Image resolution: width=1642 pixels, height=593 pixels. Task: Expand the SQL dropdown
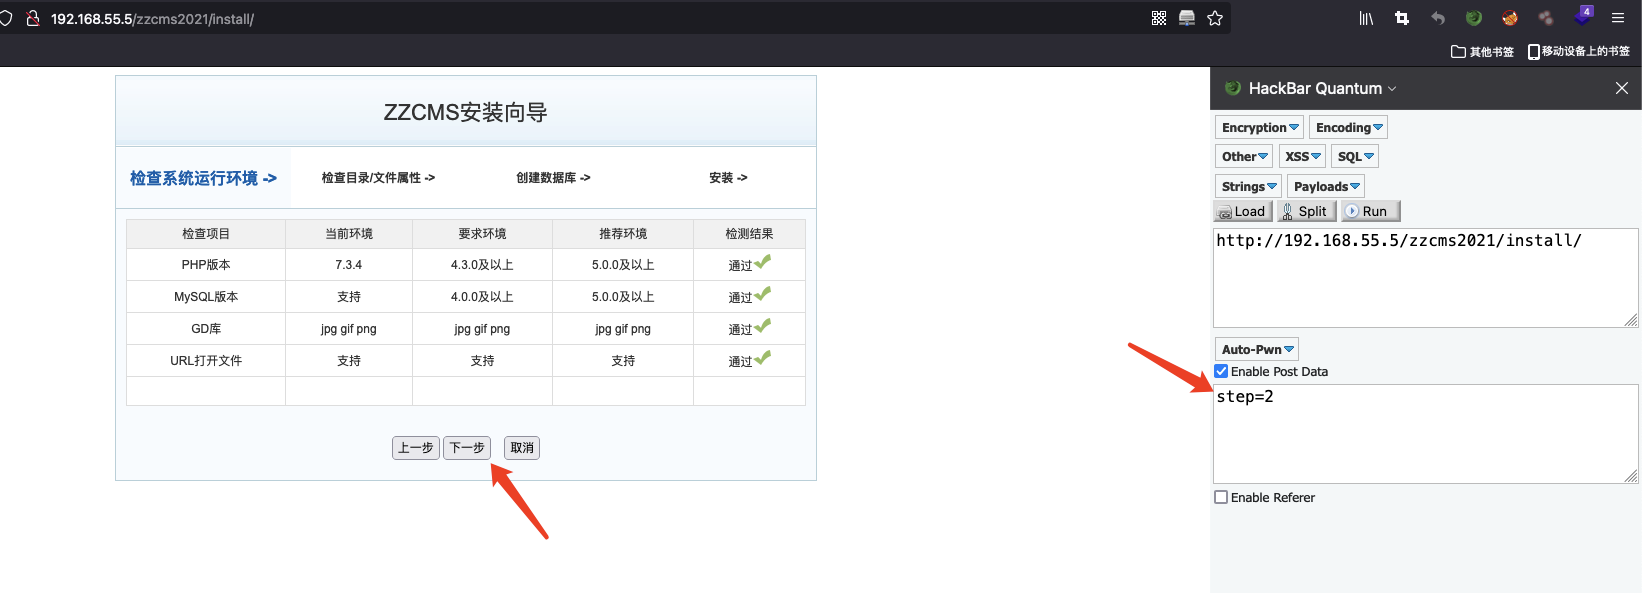[x=1355, y=156]
